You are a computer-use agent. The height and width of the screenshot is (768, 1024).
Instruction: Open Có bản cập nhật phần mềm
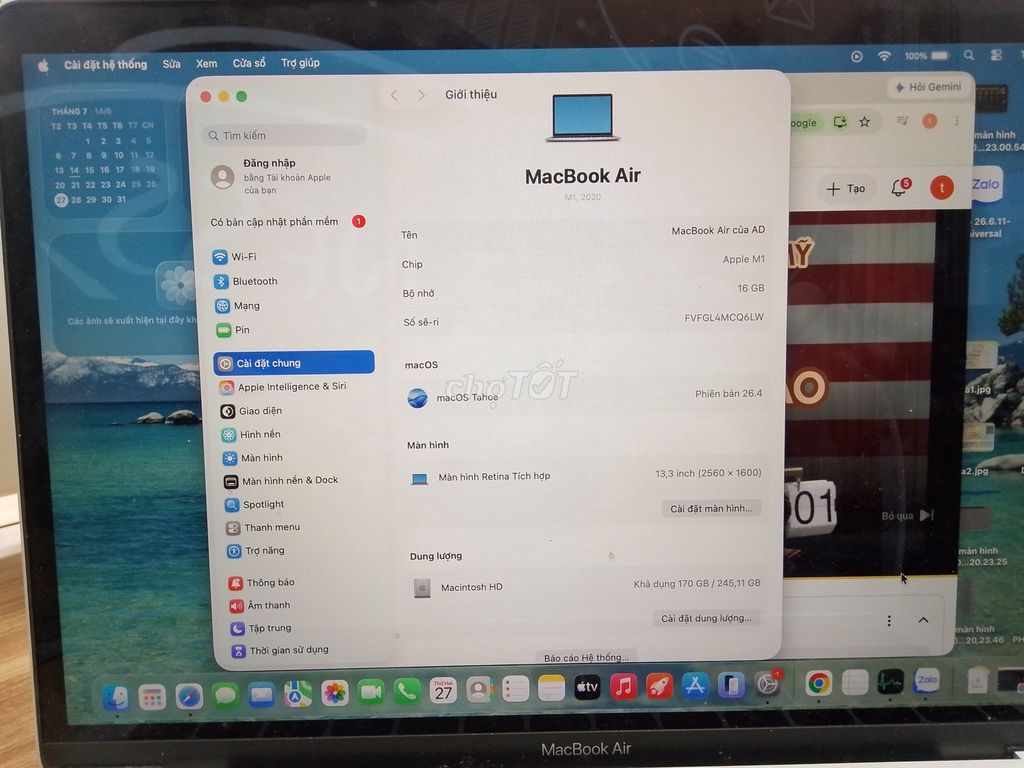coord(287,222)
